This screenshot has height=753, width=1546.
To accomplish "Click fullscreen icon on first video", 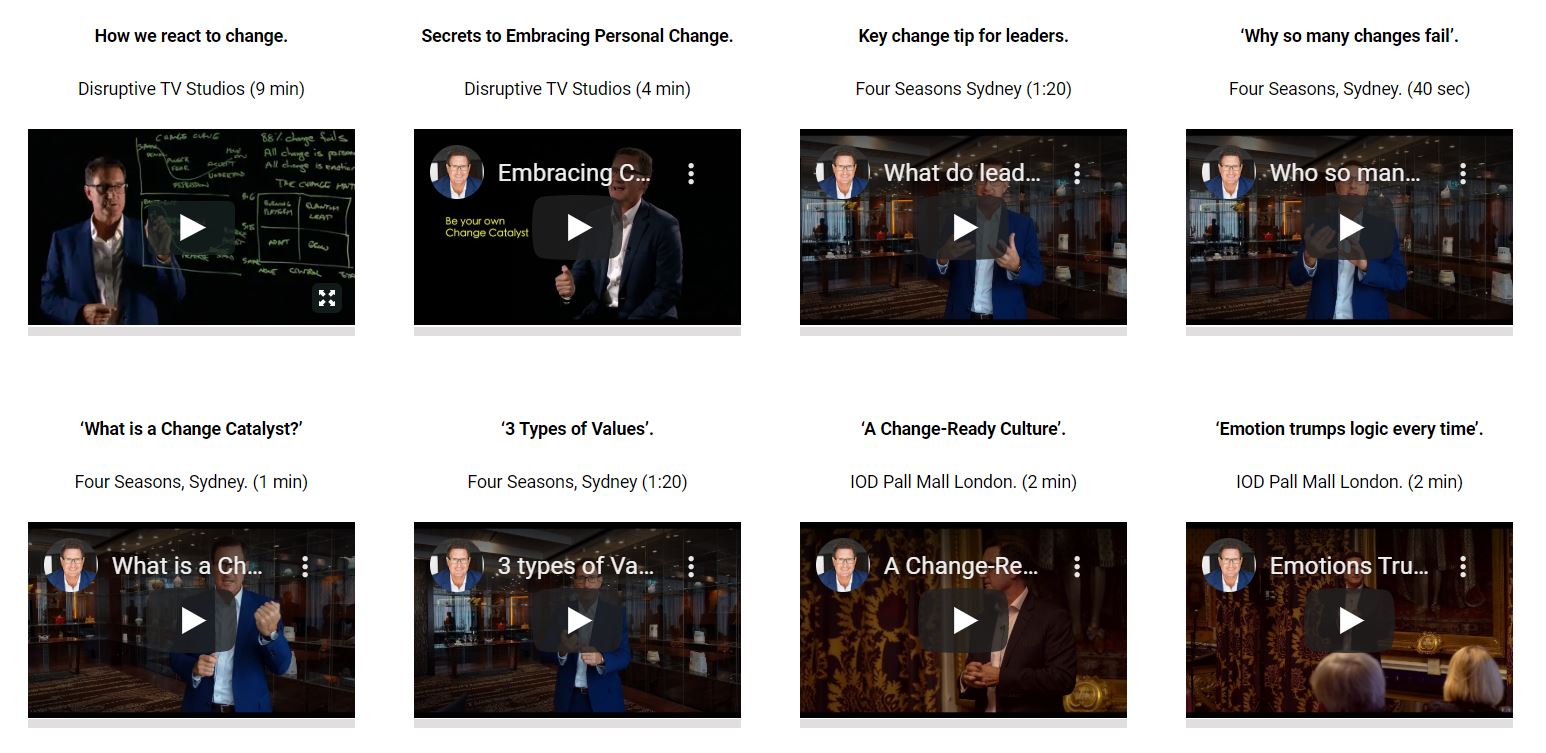I will click(x=327, y=297).
